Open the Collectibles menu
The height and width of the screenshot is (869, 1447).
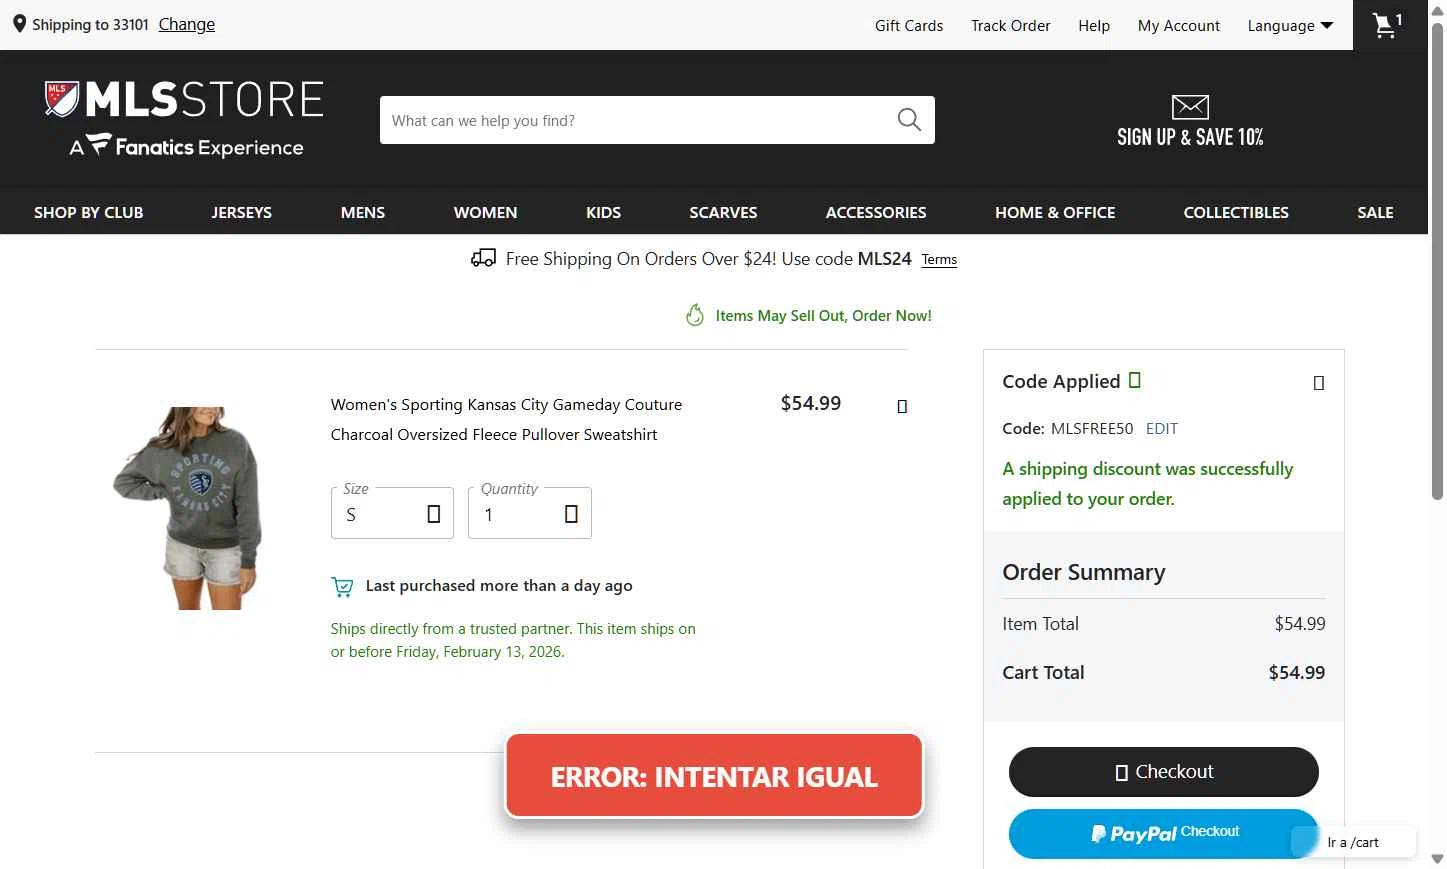tap(1236, 212)
